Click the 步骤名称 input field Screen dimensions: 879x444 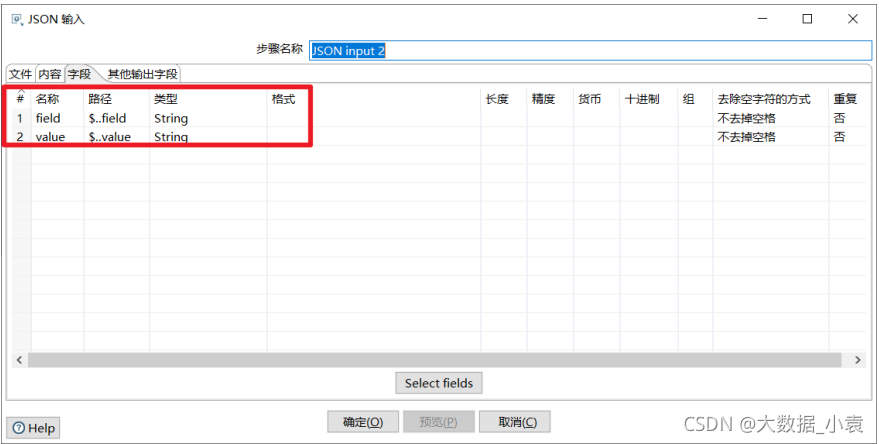click(x=590, y=50)
